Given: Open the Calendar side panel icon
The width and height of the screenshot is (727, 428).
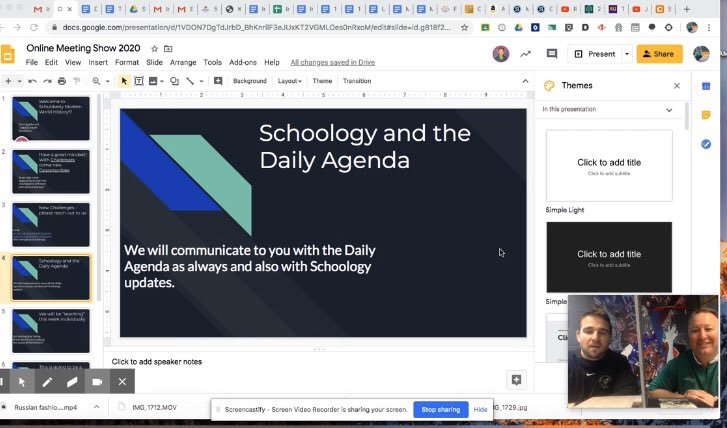Looking at the screenshot, I should coord(706,86).
